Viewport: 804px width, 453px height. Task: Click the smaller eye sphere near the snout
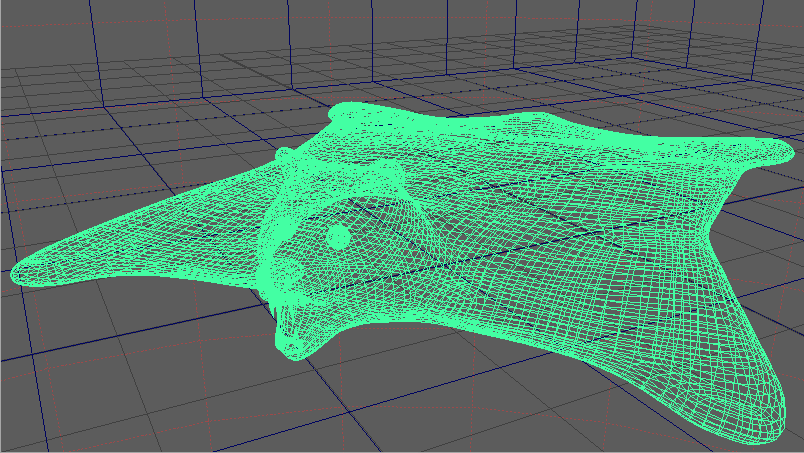point(291,272)
